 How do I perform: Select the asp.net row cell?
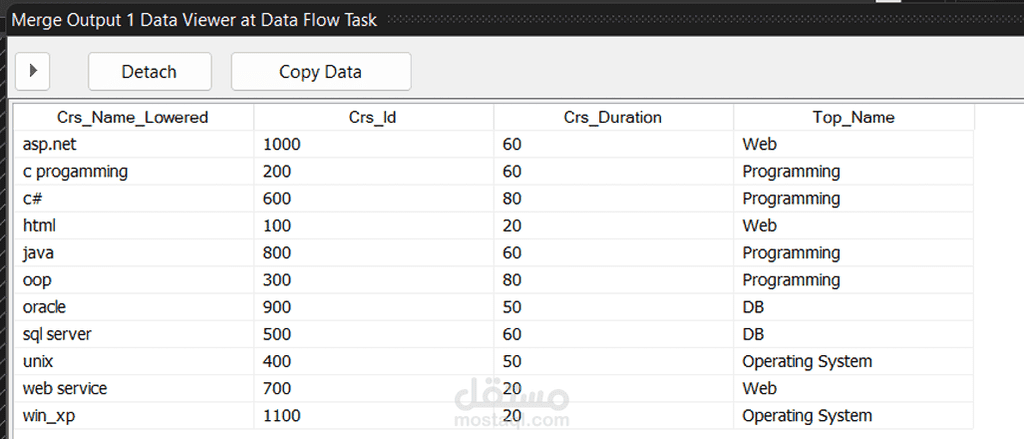coord(133,144)
